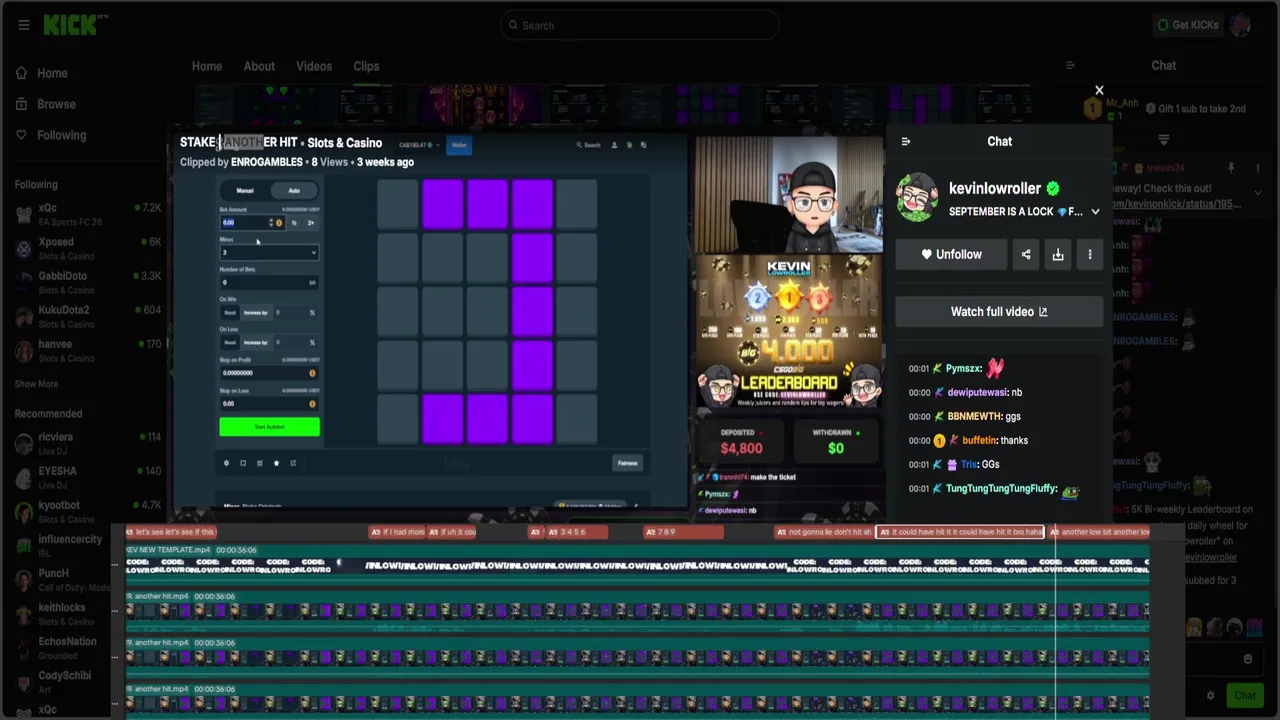1280x720 pixels.
Task: Switch to channel About tab
Action: (x=259, y=66)
